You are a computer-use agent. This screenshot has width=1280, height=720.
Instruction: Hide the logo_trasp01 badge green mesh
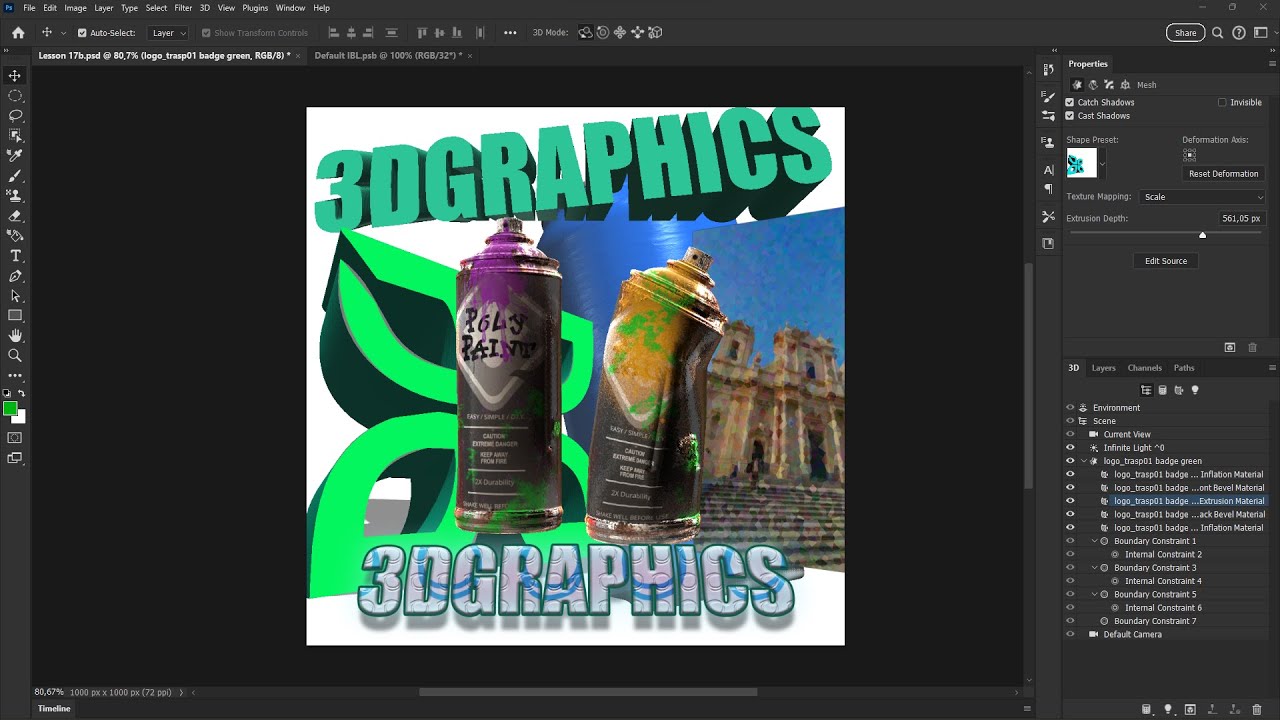pos(1070,461)
